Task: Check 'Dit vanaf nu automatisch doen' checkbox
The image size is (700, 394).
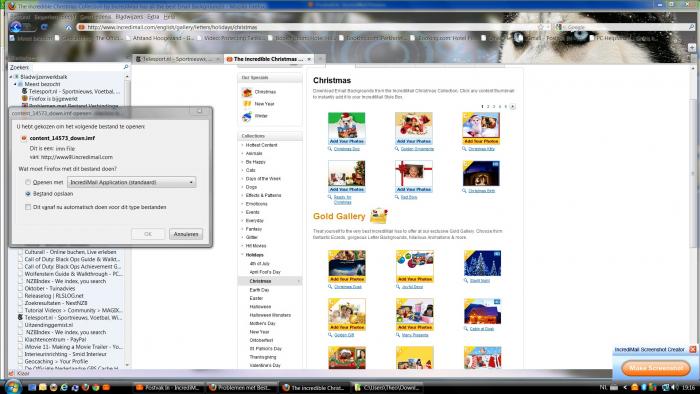Action: [28, 207]
